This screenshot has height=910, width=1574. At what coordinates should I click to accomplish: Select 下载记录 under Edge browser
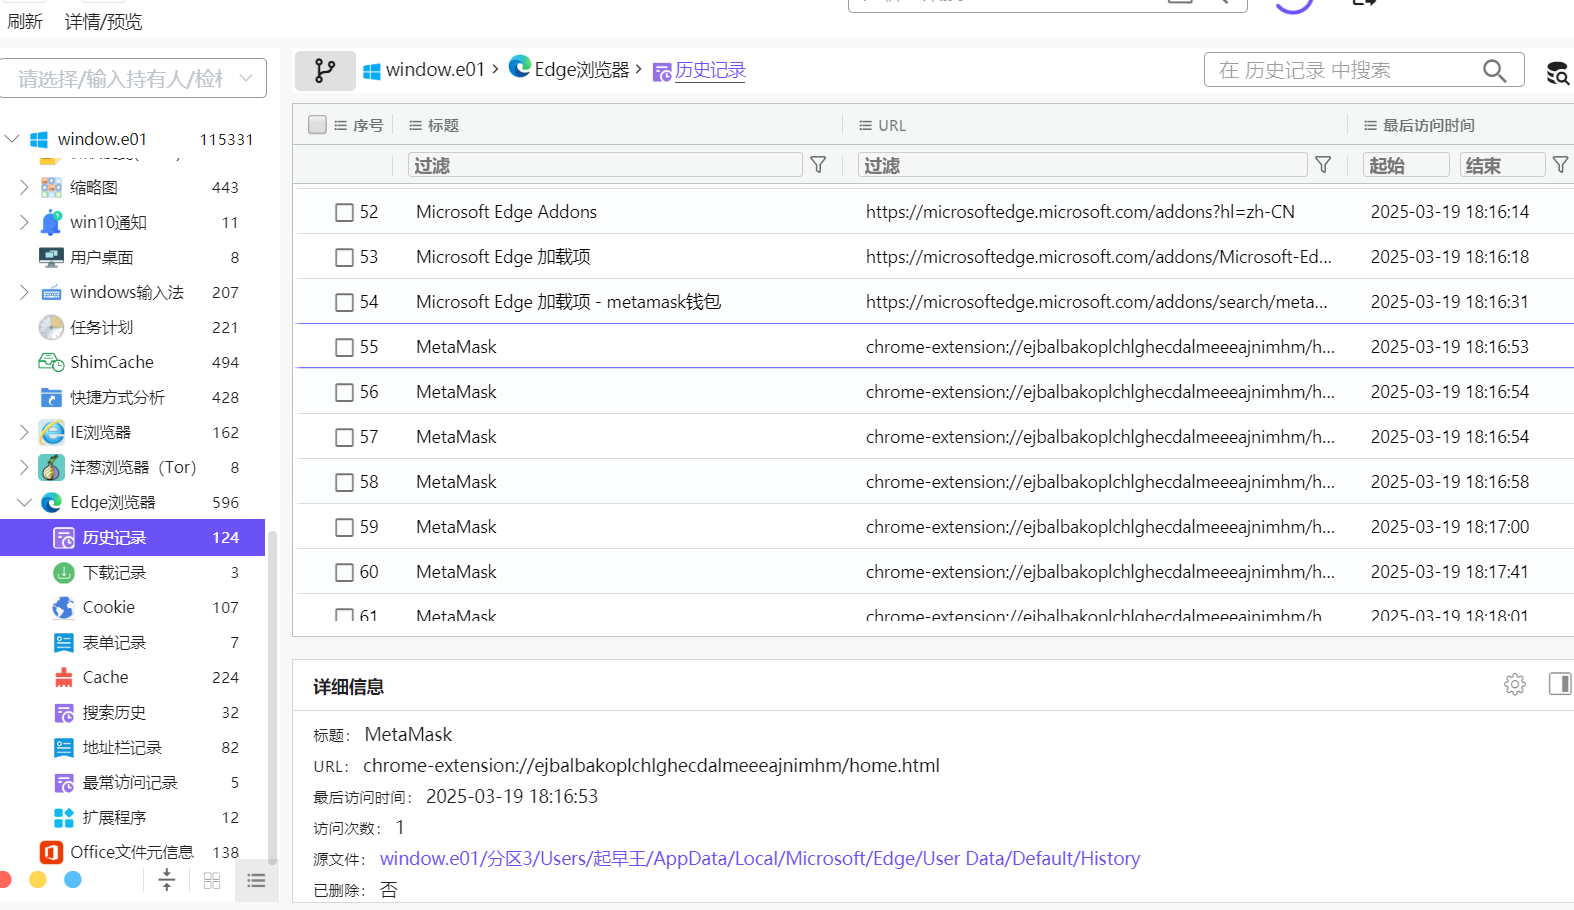click(x=114, y=572)
